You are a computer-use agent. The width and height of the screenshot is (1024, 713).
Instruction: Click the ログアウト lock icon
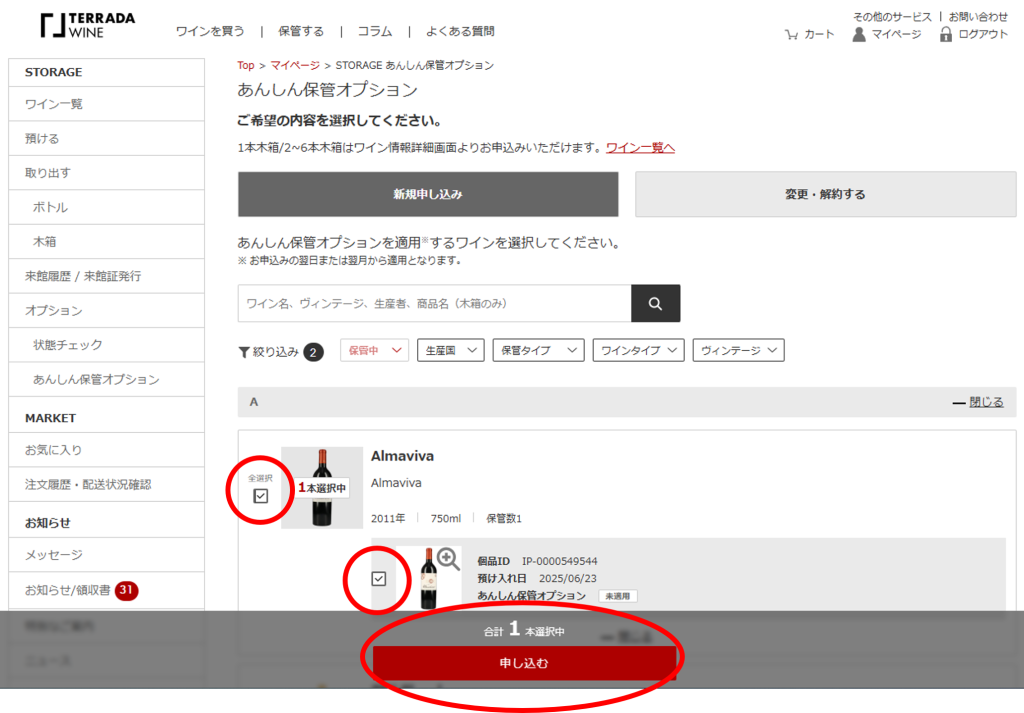(x=946, y=34)
